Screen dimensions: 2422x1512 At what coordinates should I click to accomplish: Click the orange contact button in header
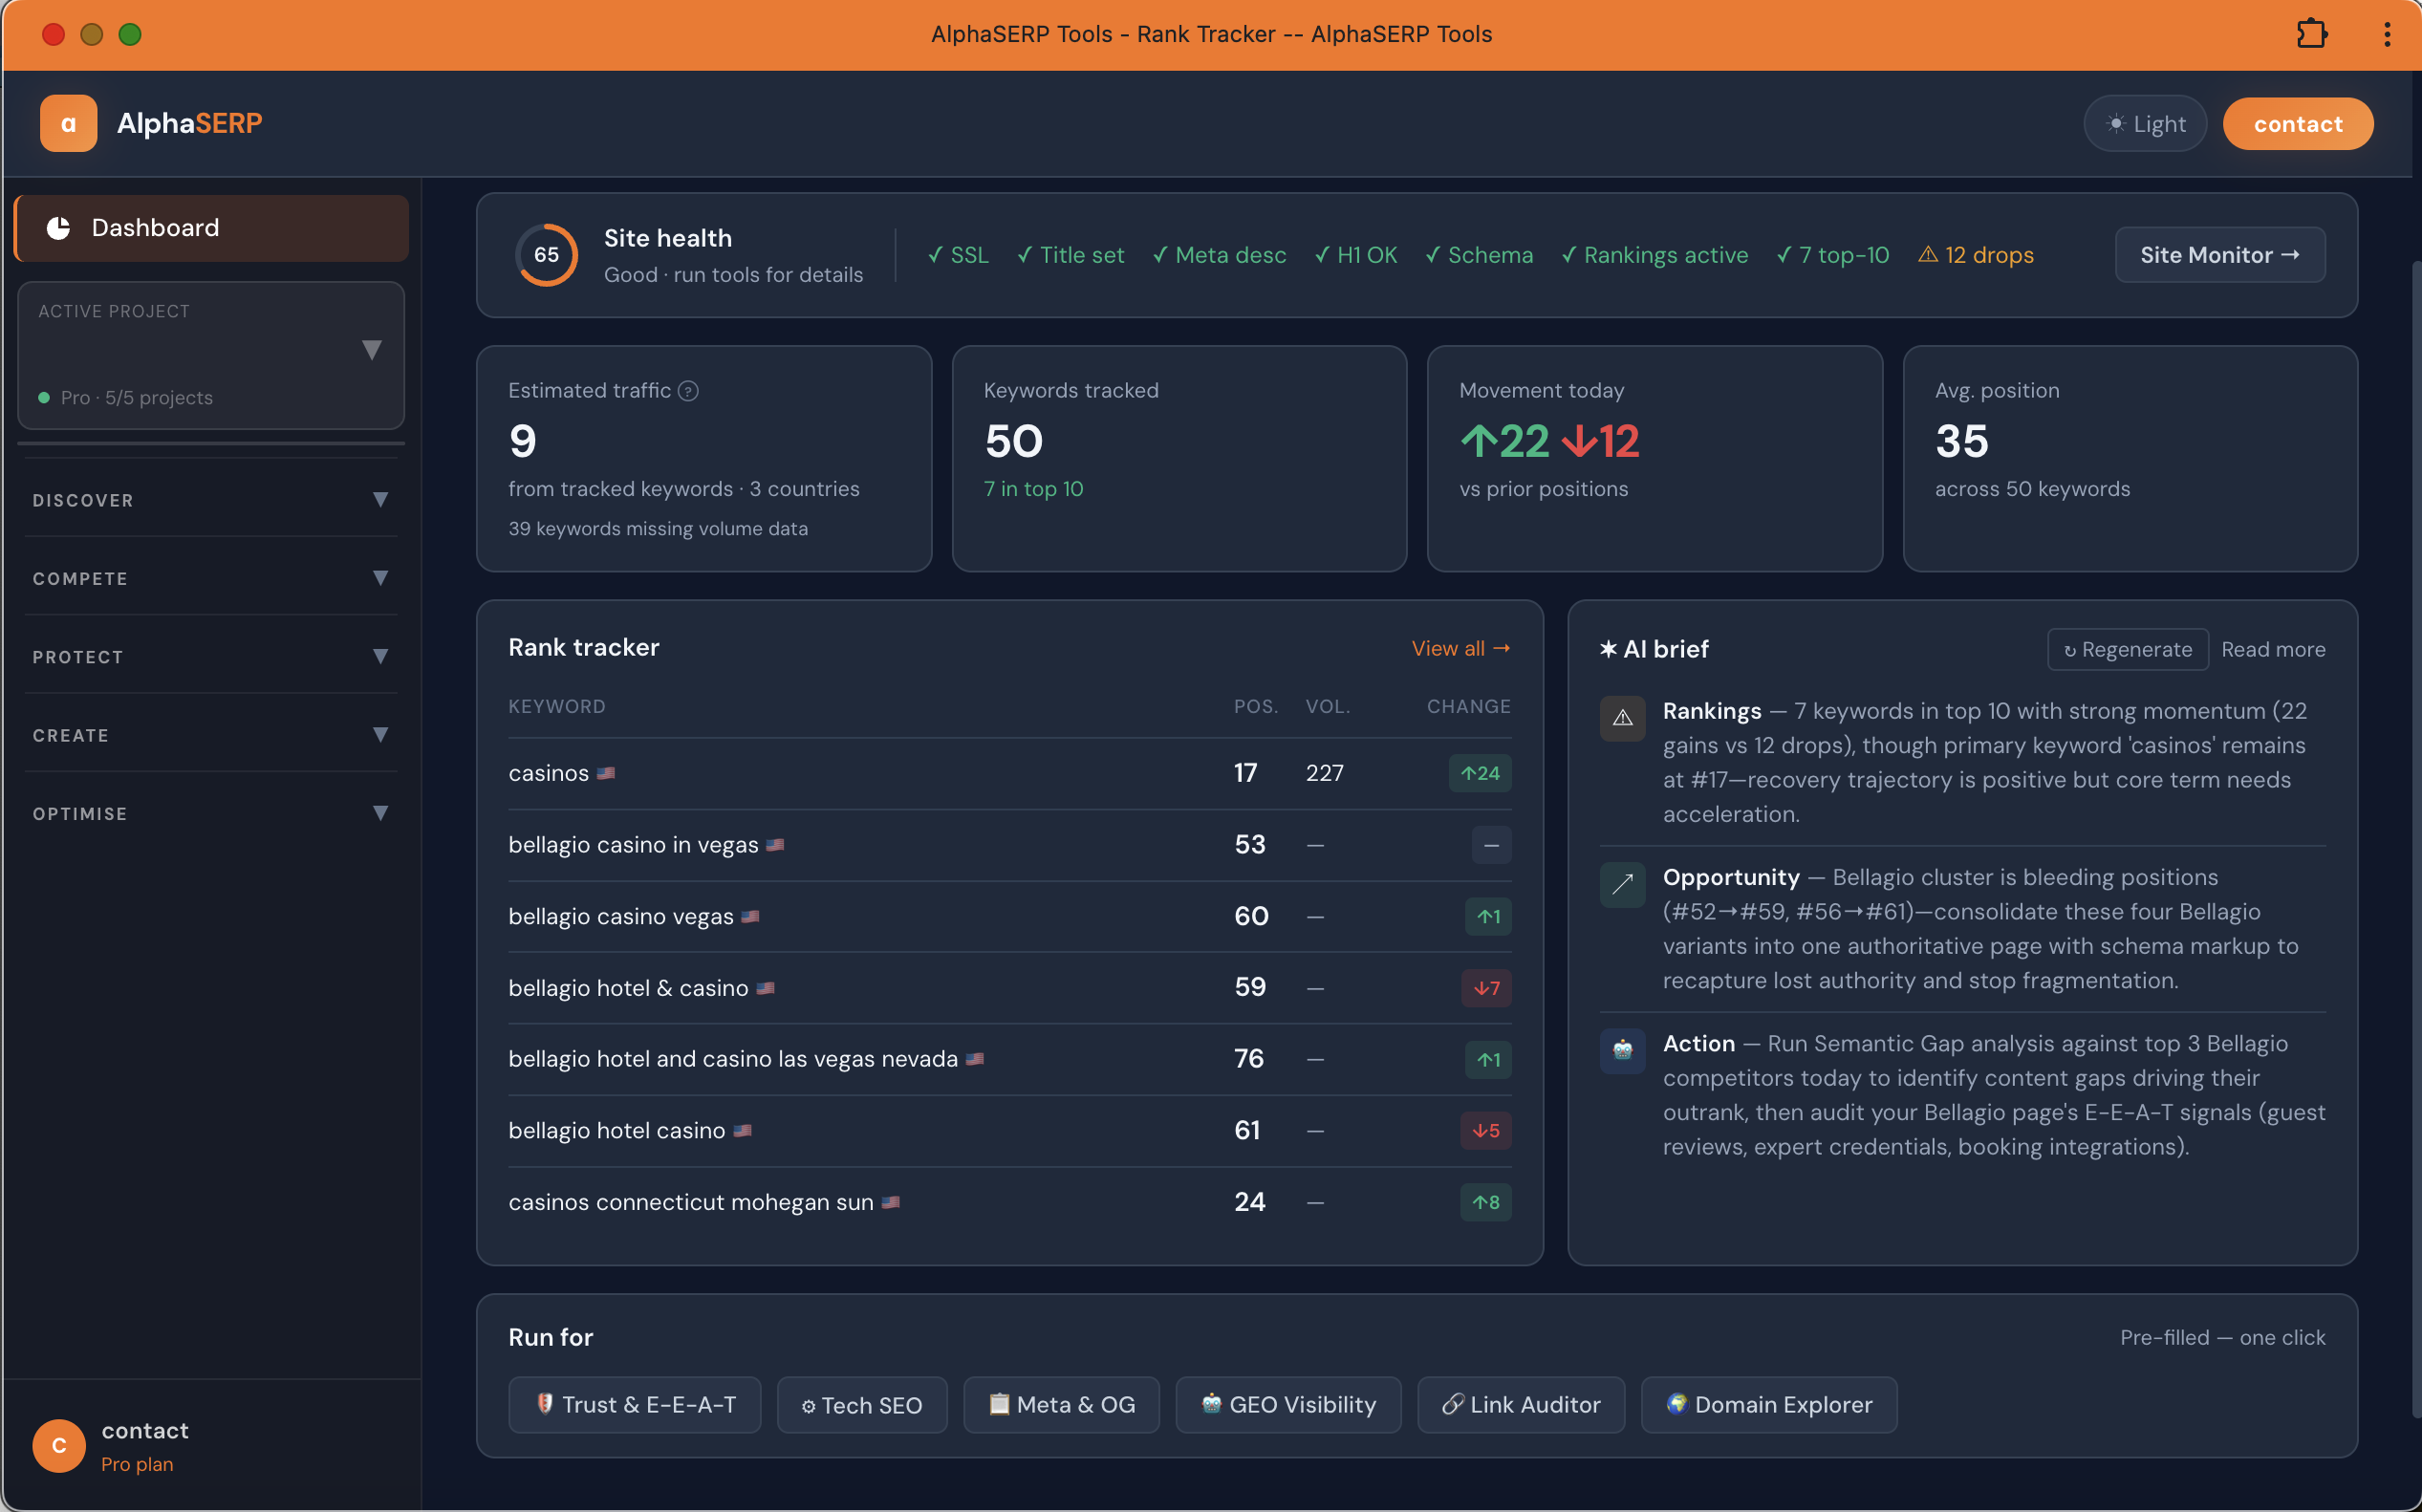[x=2297, y=124]
